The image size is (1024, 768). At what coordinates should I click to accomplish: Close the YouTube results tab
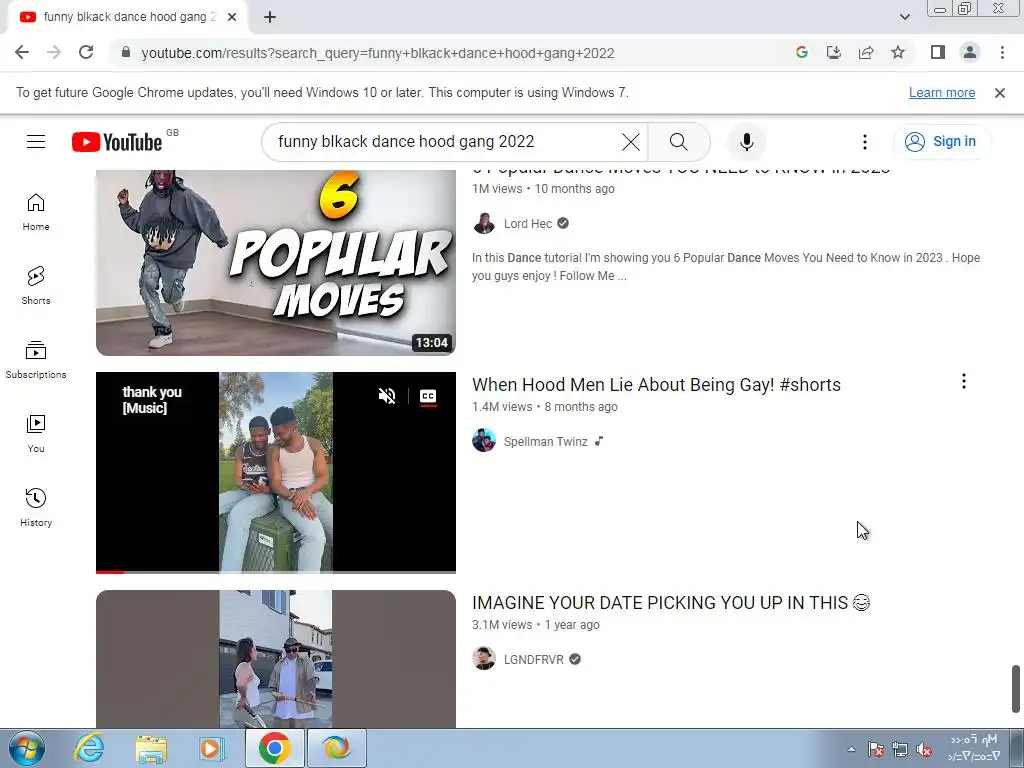(x=232, y=17)
